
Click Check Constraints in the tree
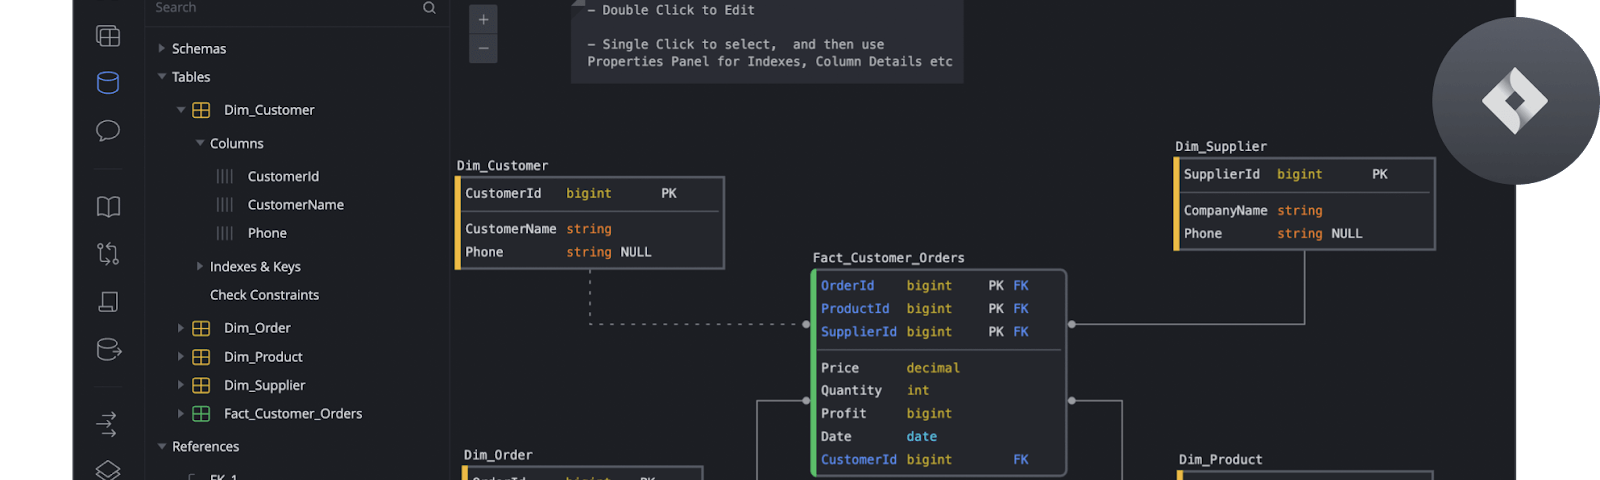click(x=264, y=295)
